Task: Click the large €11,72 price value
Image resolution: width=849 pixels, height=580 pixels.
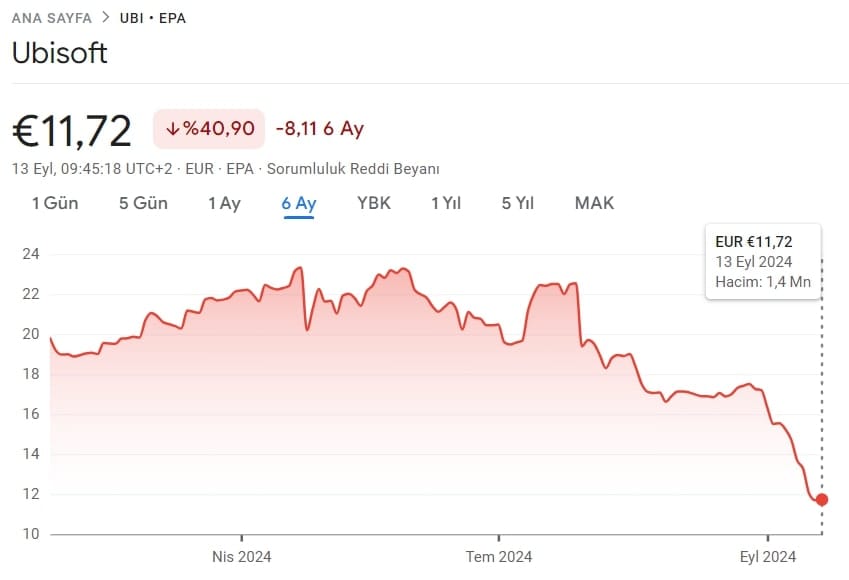Action: (72, 130)
